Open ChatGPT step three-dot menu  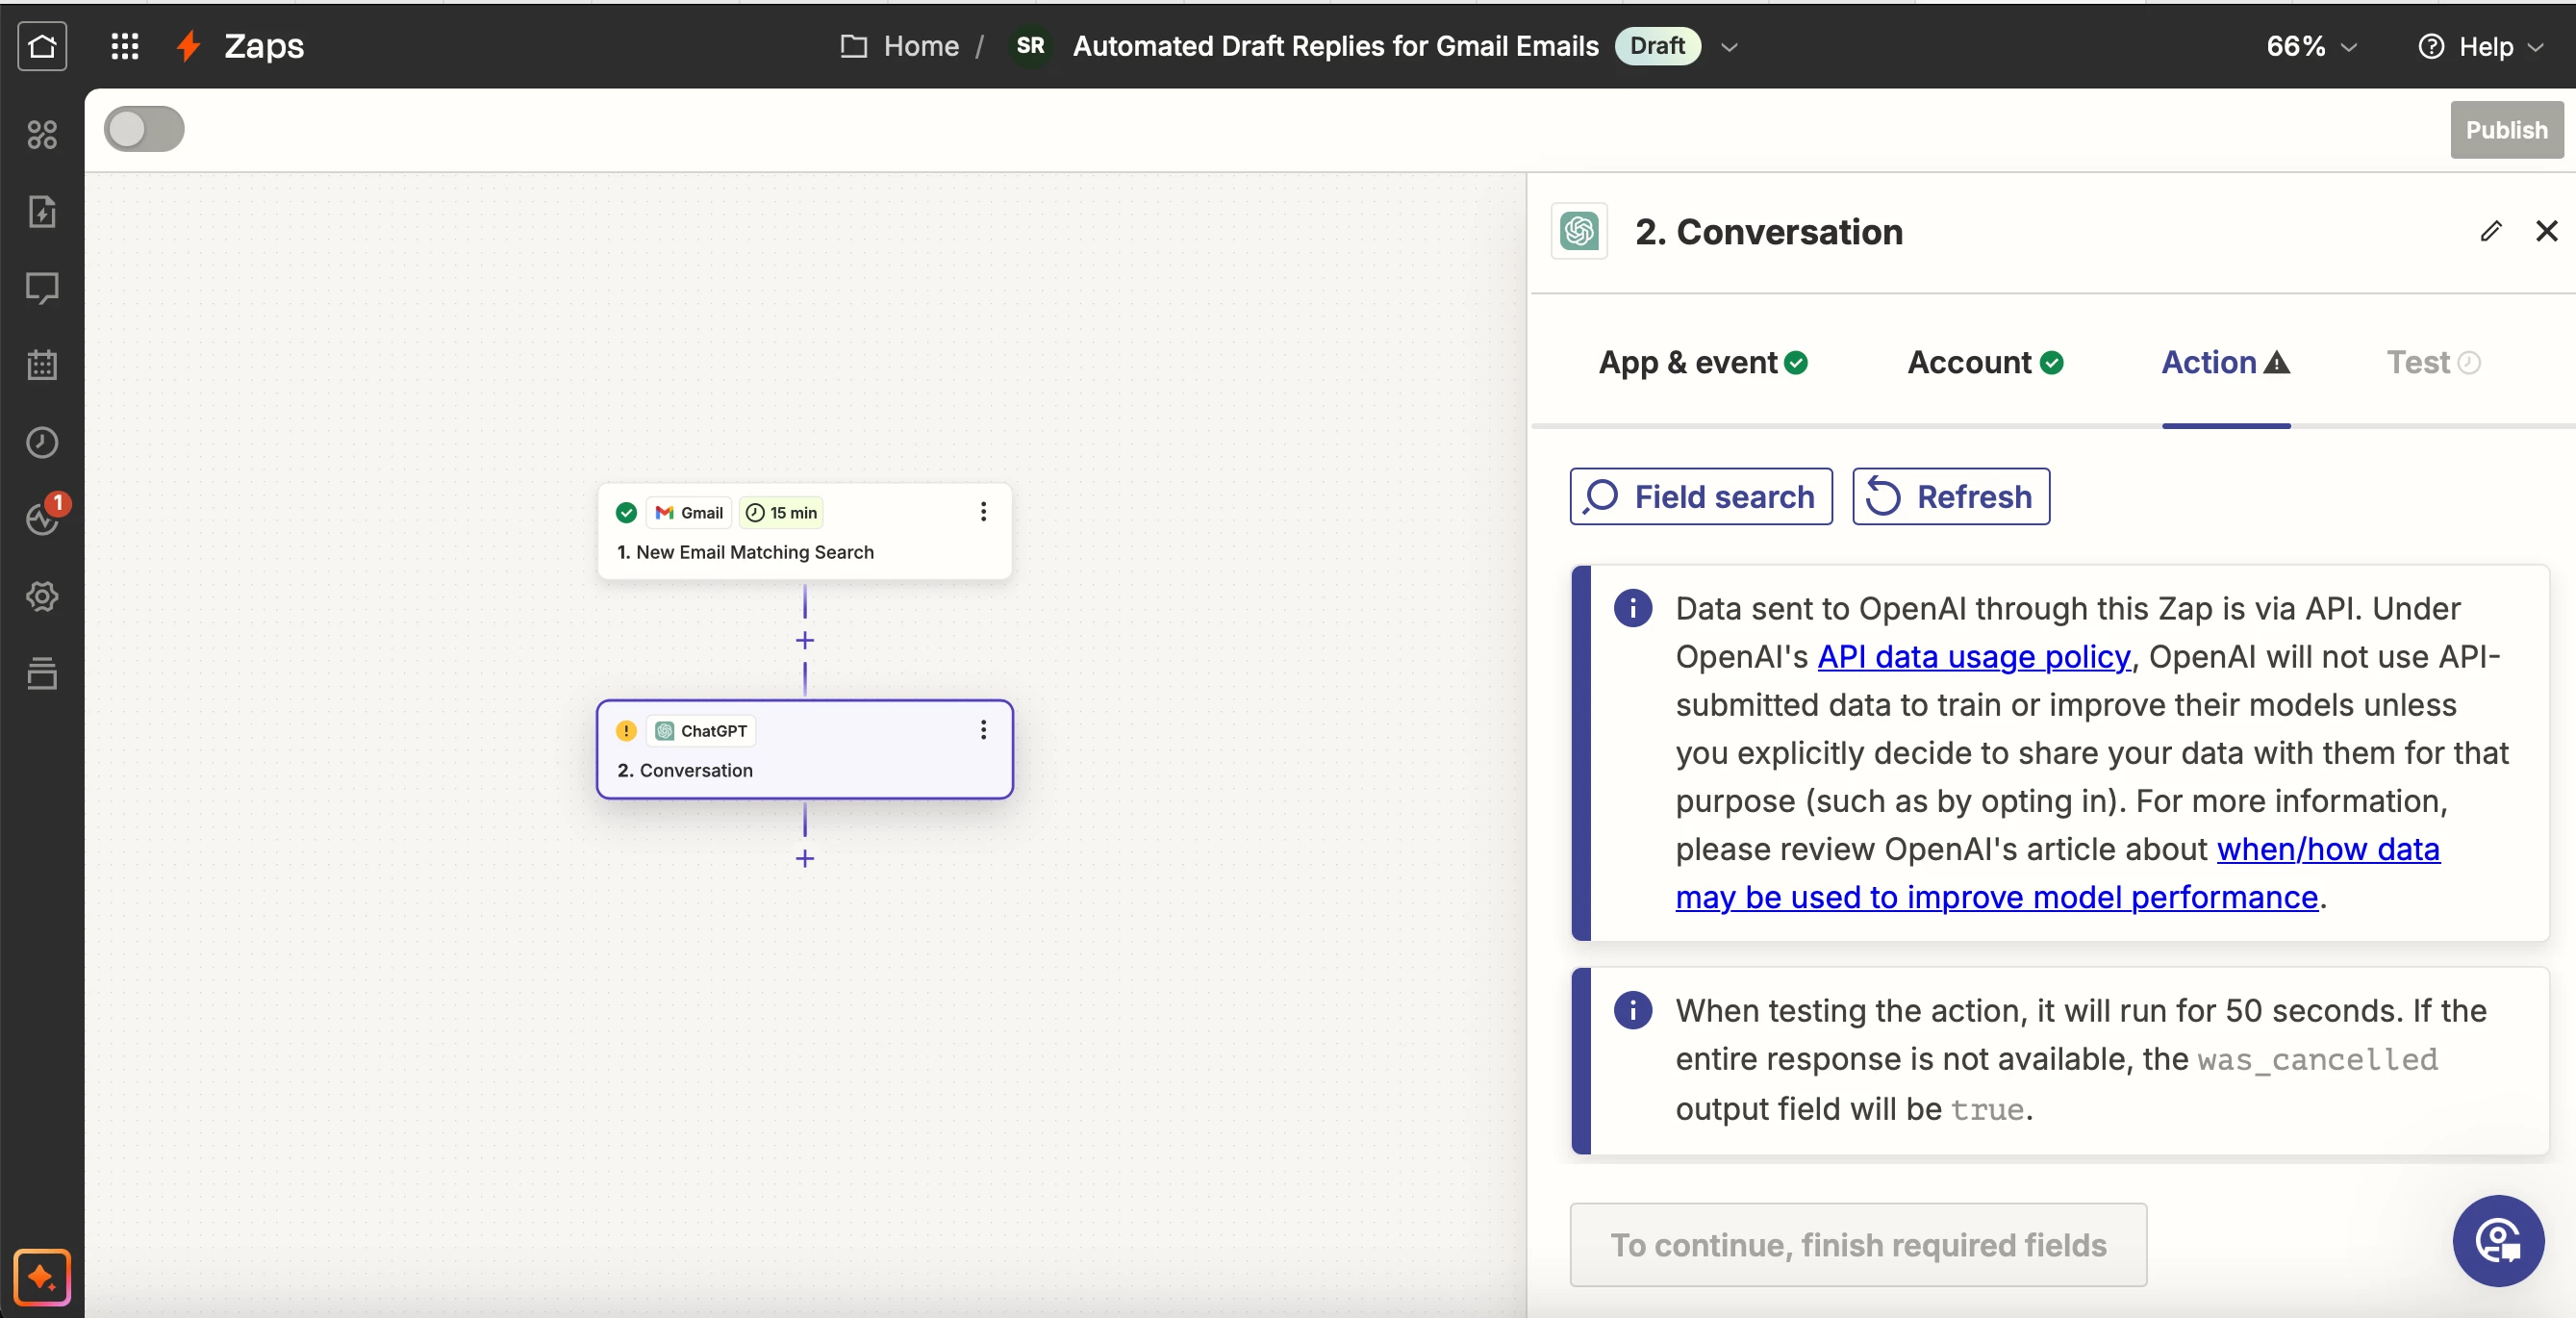pos(983,730)
